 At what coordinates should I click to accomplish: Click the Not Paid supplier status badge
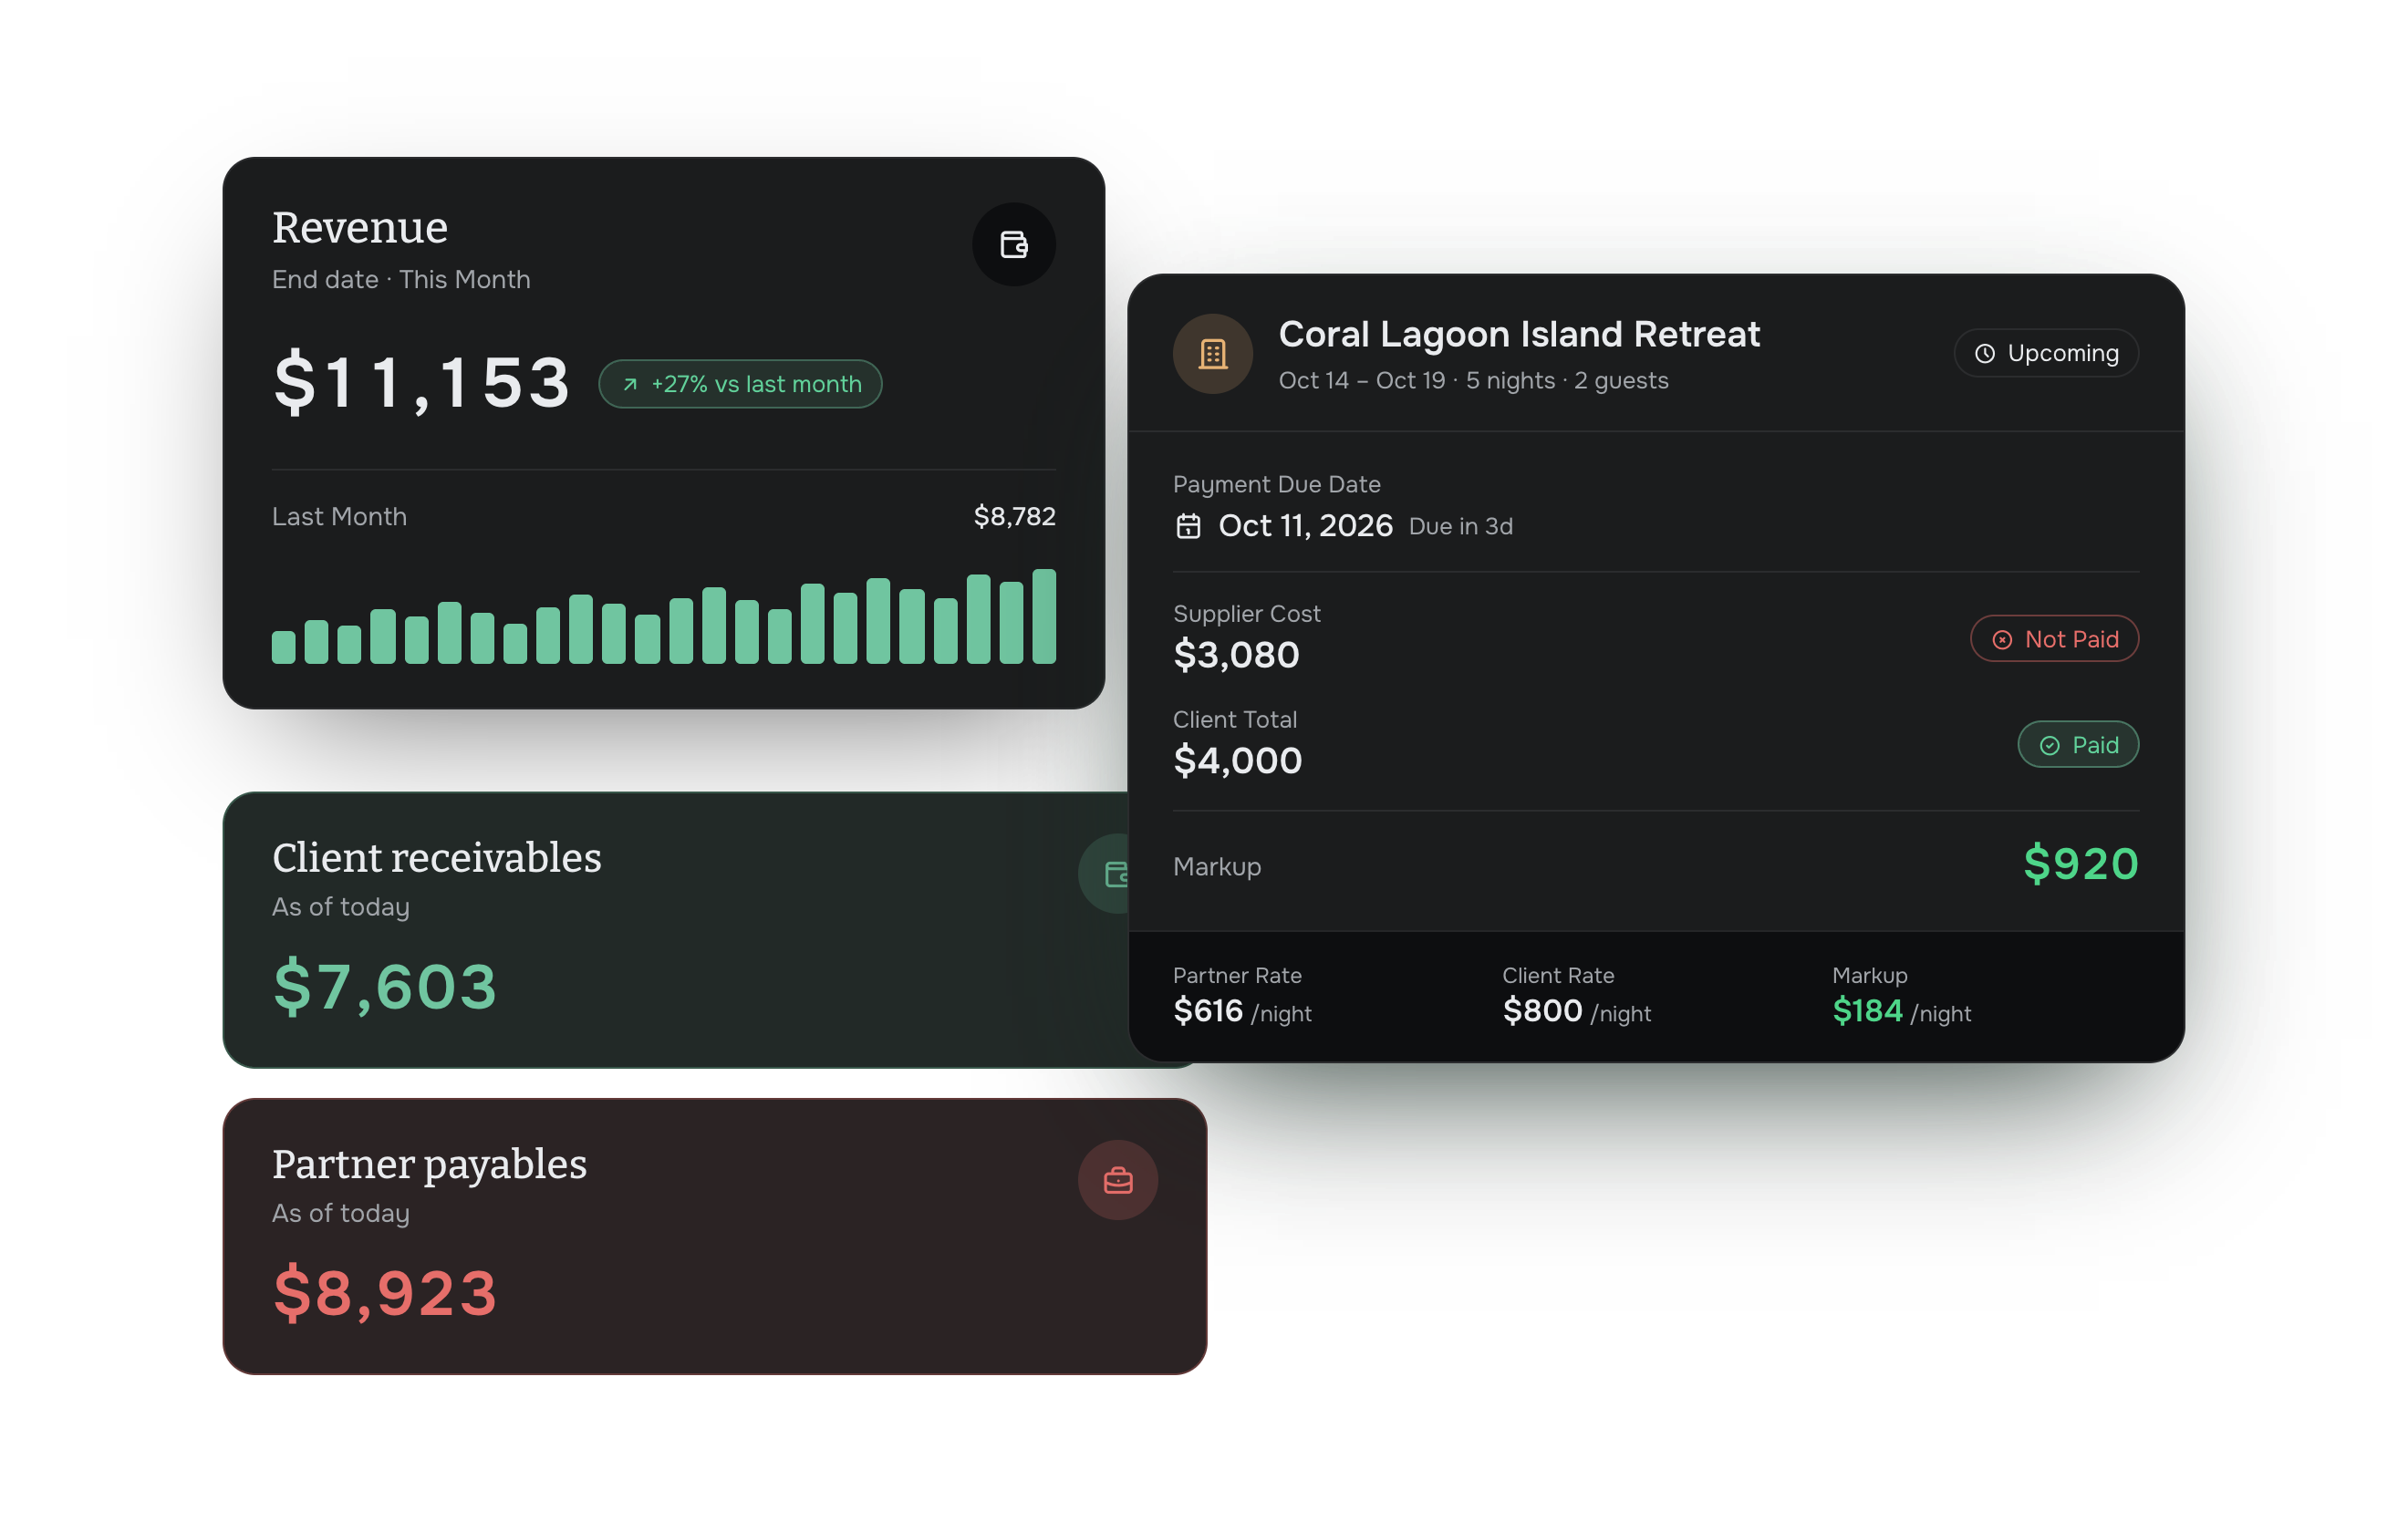coord(2054,639)
